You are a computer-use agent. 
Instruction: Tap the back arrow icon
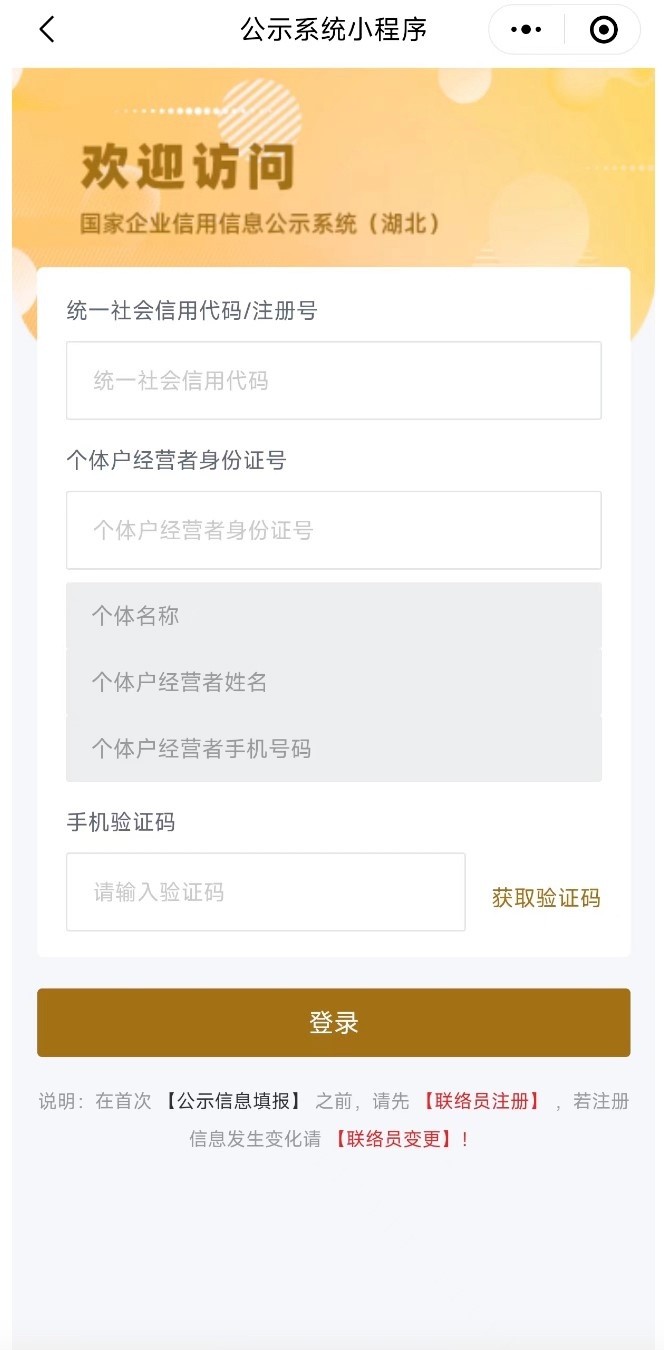(47, 30)
